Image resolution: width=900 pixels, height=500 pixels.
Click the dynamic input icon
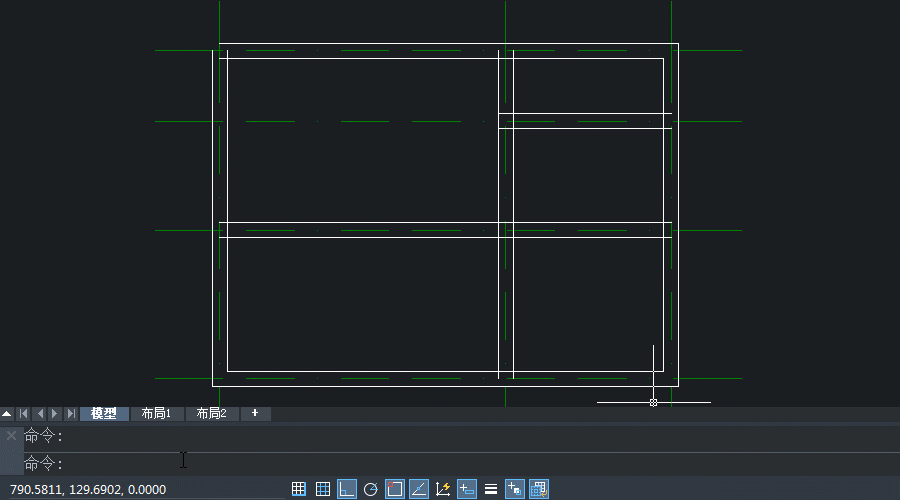pyautogui.click(x=467, y=489)
